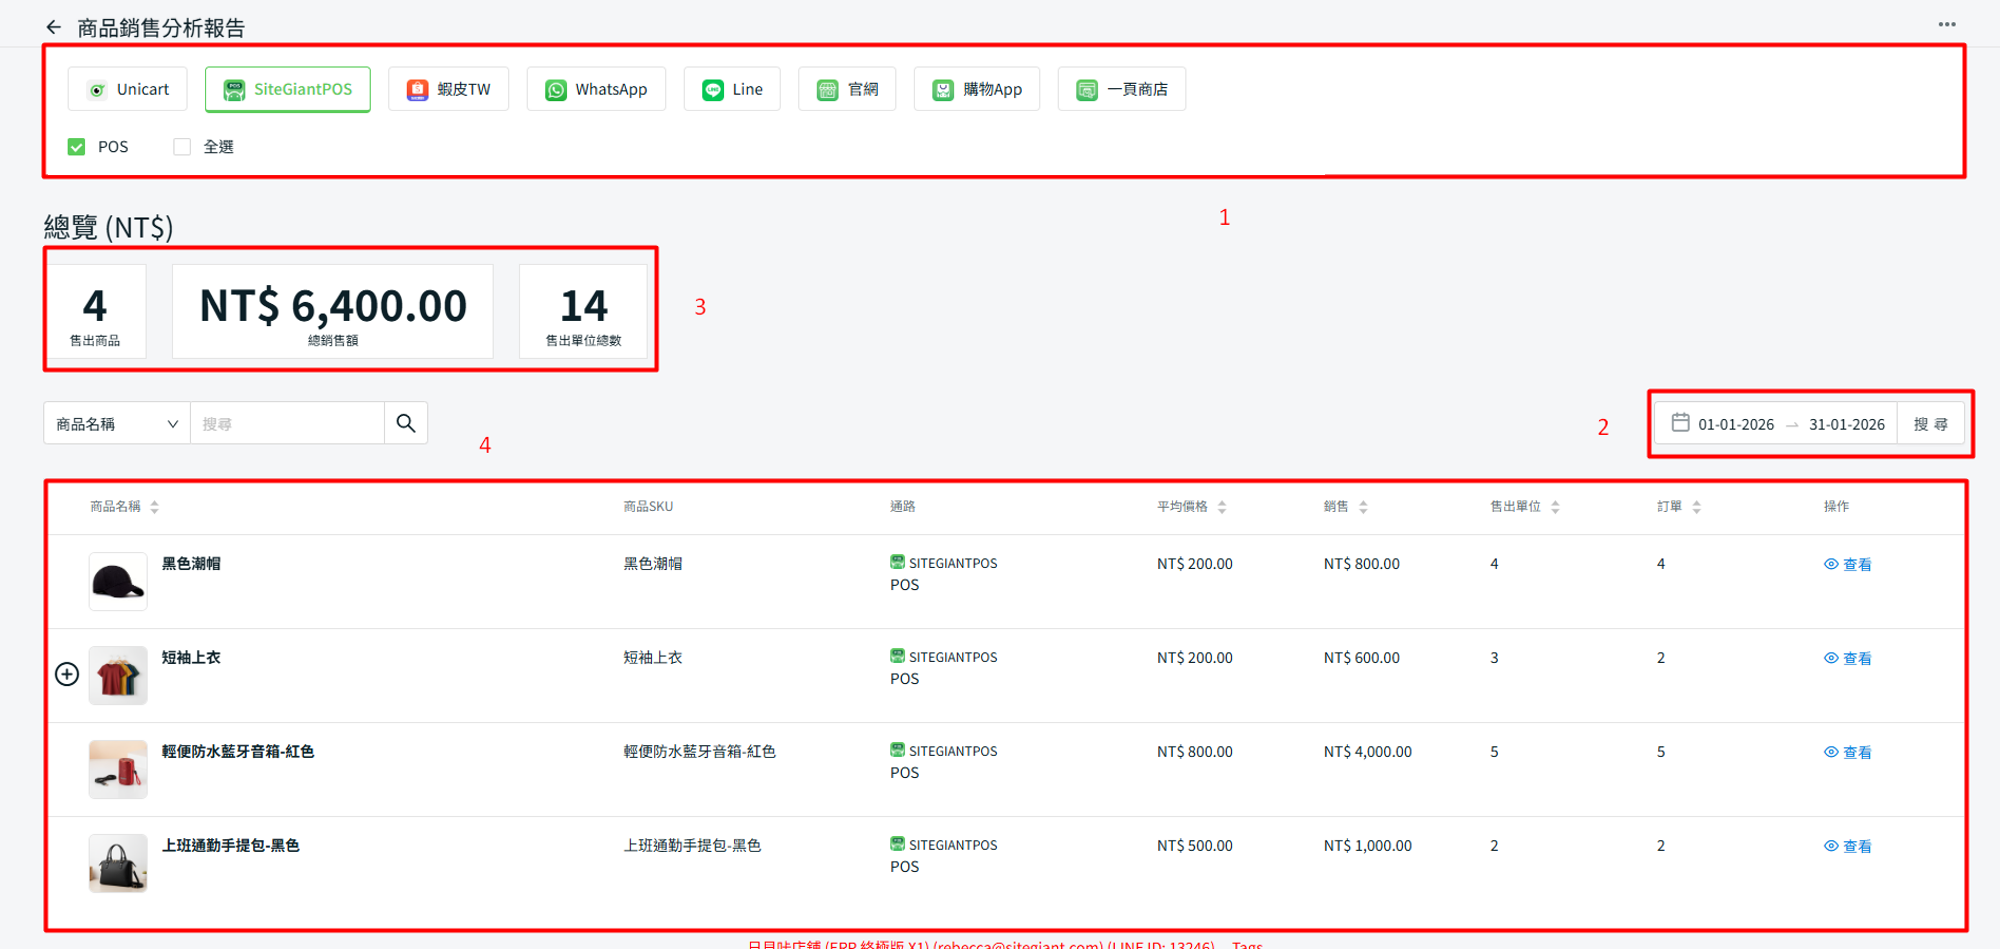Click the magnifier search icon button

[406, 424]
